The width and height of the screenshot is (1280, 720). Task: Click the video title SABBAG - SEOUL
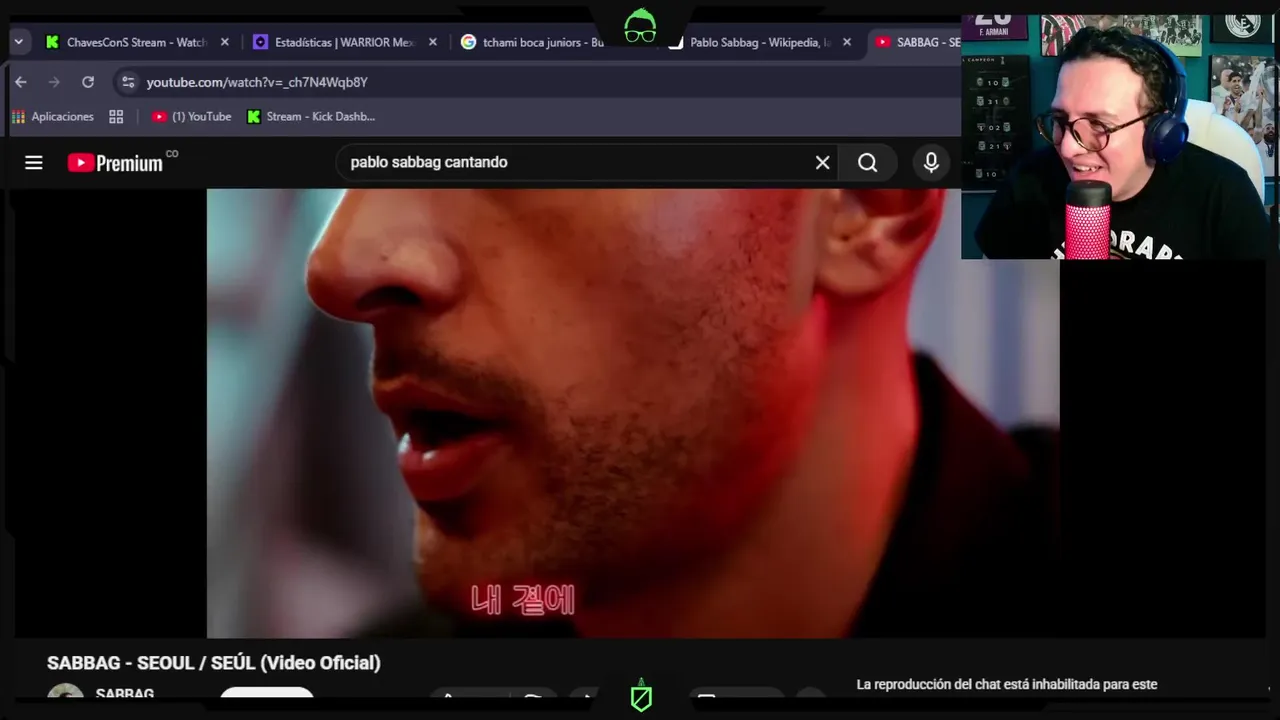tap(214, 663)
